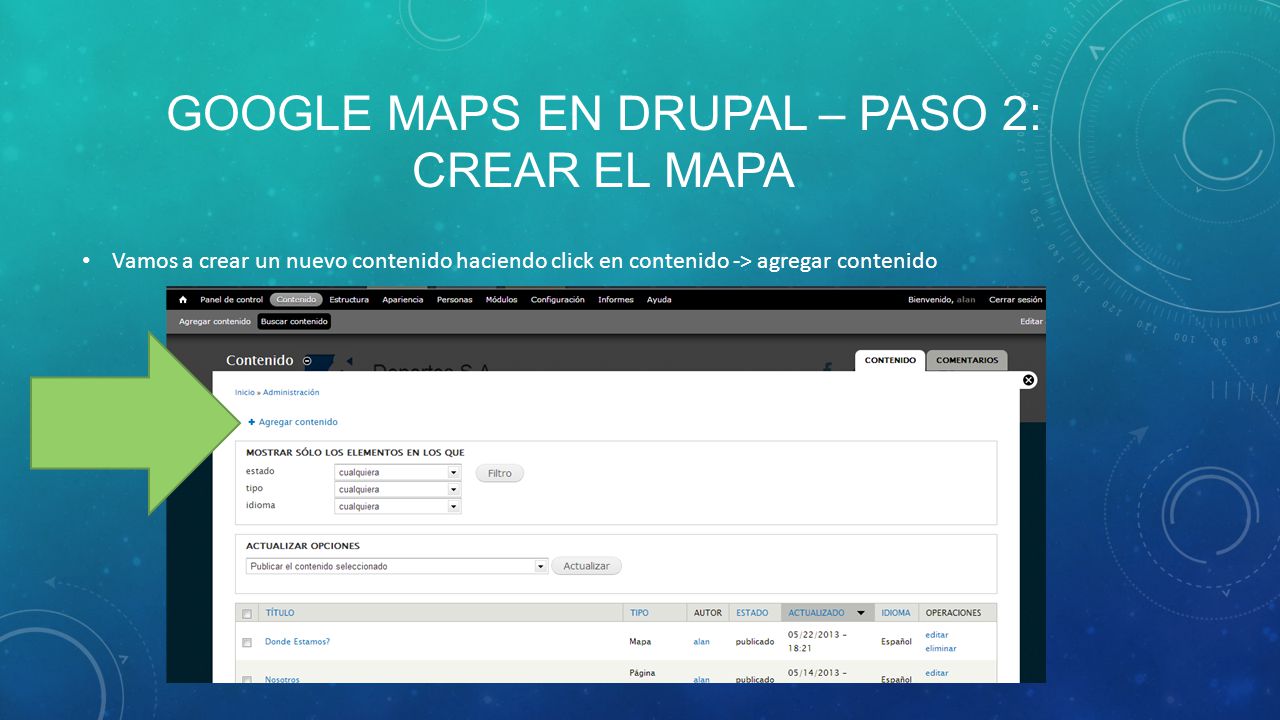Expand the Publicar el contenido seleccionado dropdown
Image resolution: width=1280 pixels, height=720 pixels.
(x=397, y=566)
